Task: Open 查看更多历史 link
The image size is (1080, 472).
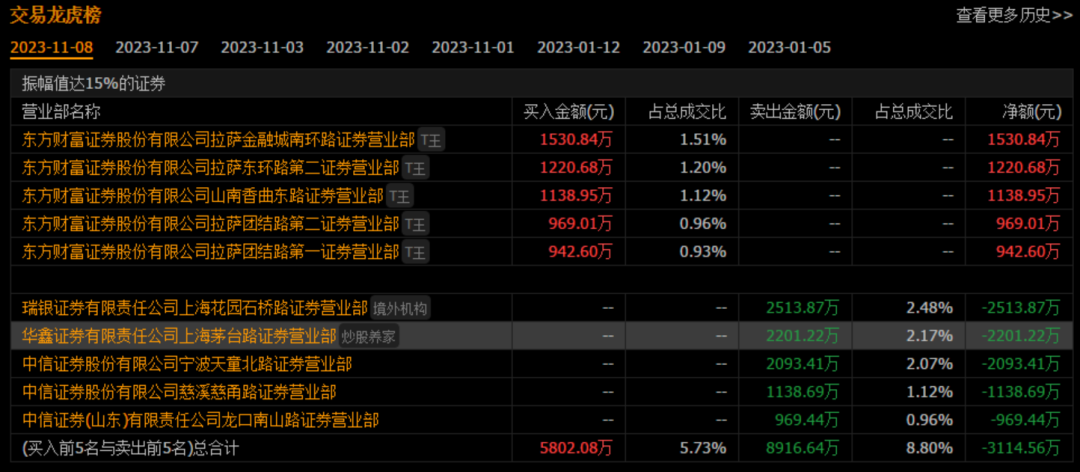Action: 1013,14
